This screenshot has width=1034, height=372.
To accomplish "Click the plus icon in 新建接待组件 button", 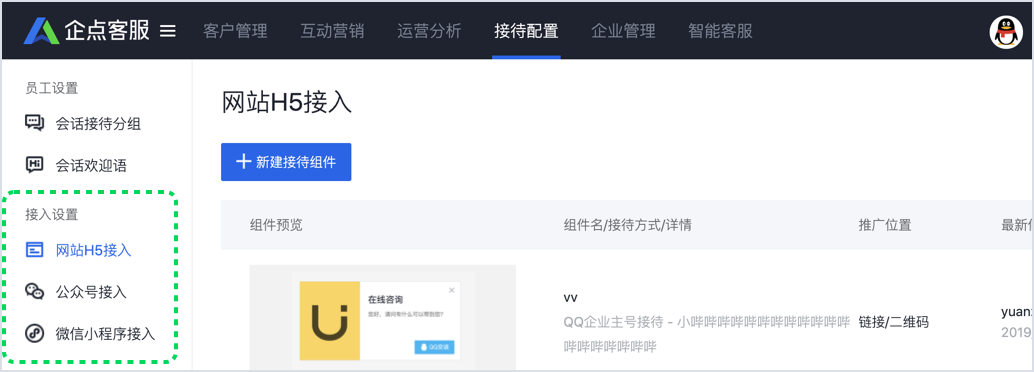I will pos(243,162).
